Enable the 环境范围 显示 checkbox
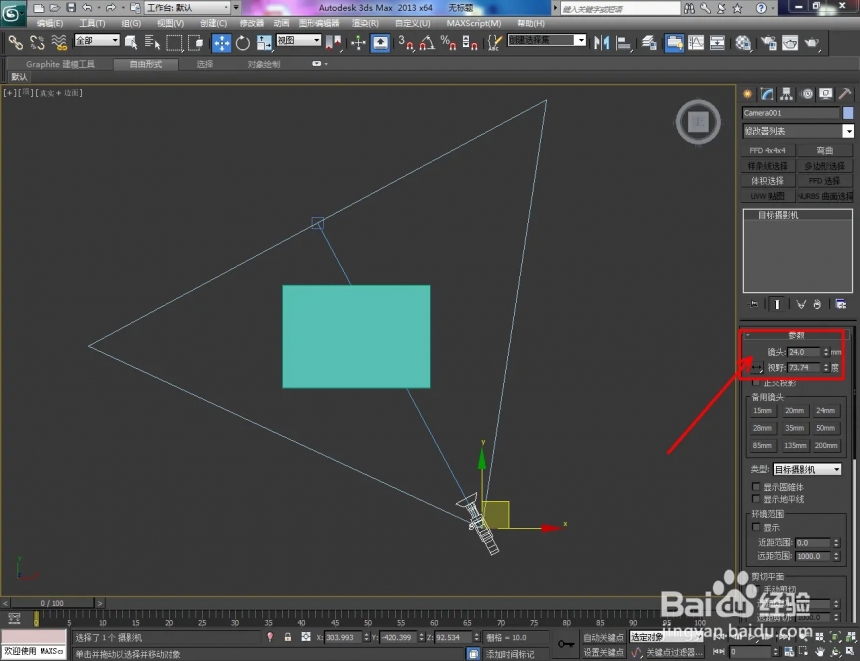Viewport: 860px width, 661px height. [x=756, y=527]
